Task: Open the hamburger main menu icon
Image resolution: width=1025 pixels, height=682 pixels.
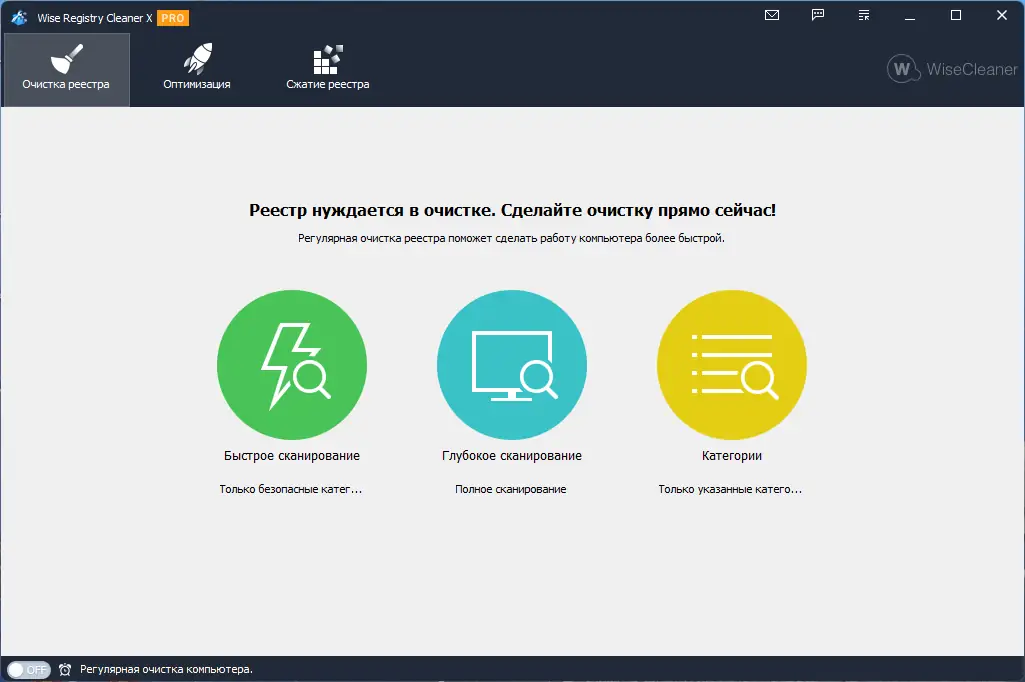Action: 863,15
